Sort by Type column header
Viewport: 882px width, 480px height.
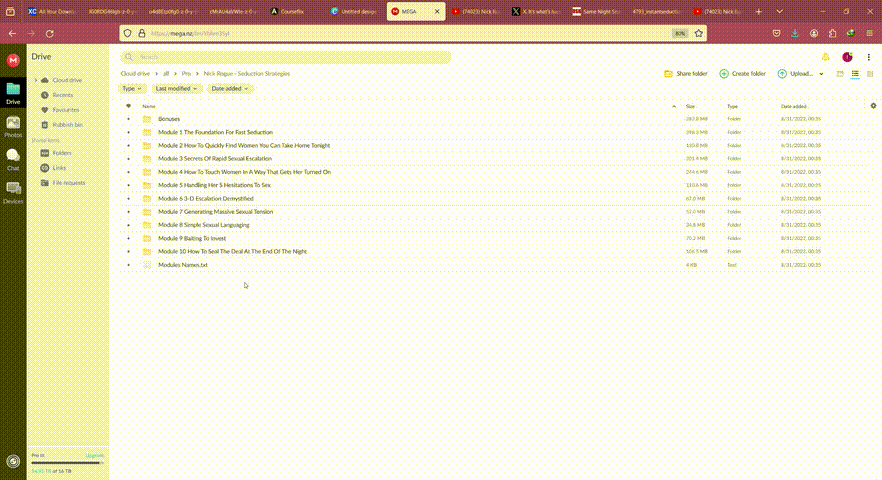tap(732, 106)
